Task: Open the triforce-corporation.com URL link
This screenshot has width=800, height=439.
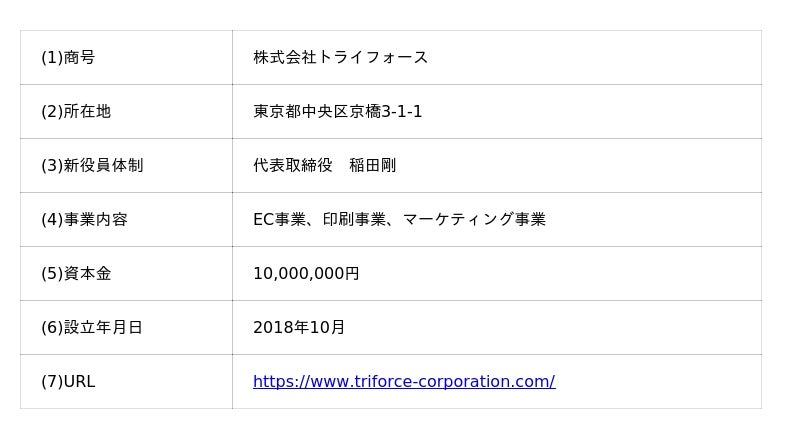Action: coord(403,381)
